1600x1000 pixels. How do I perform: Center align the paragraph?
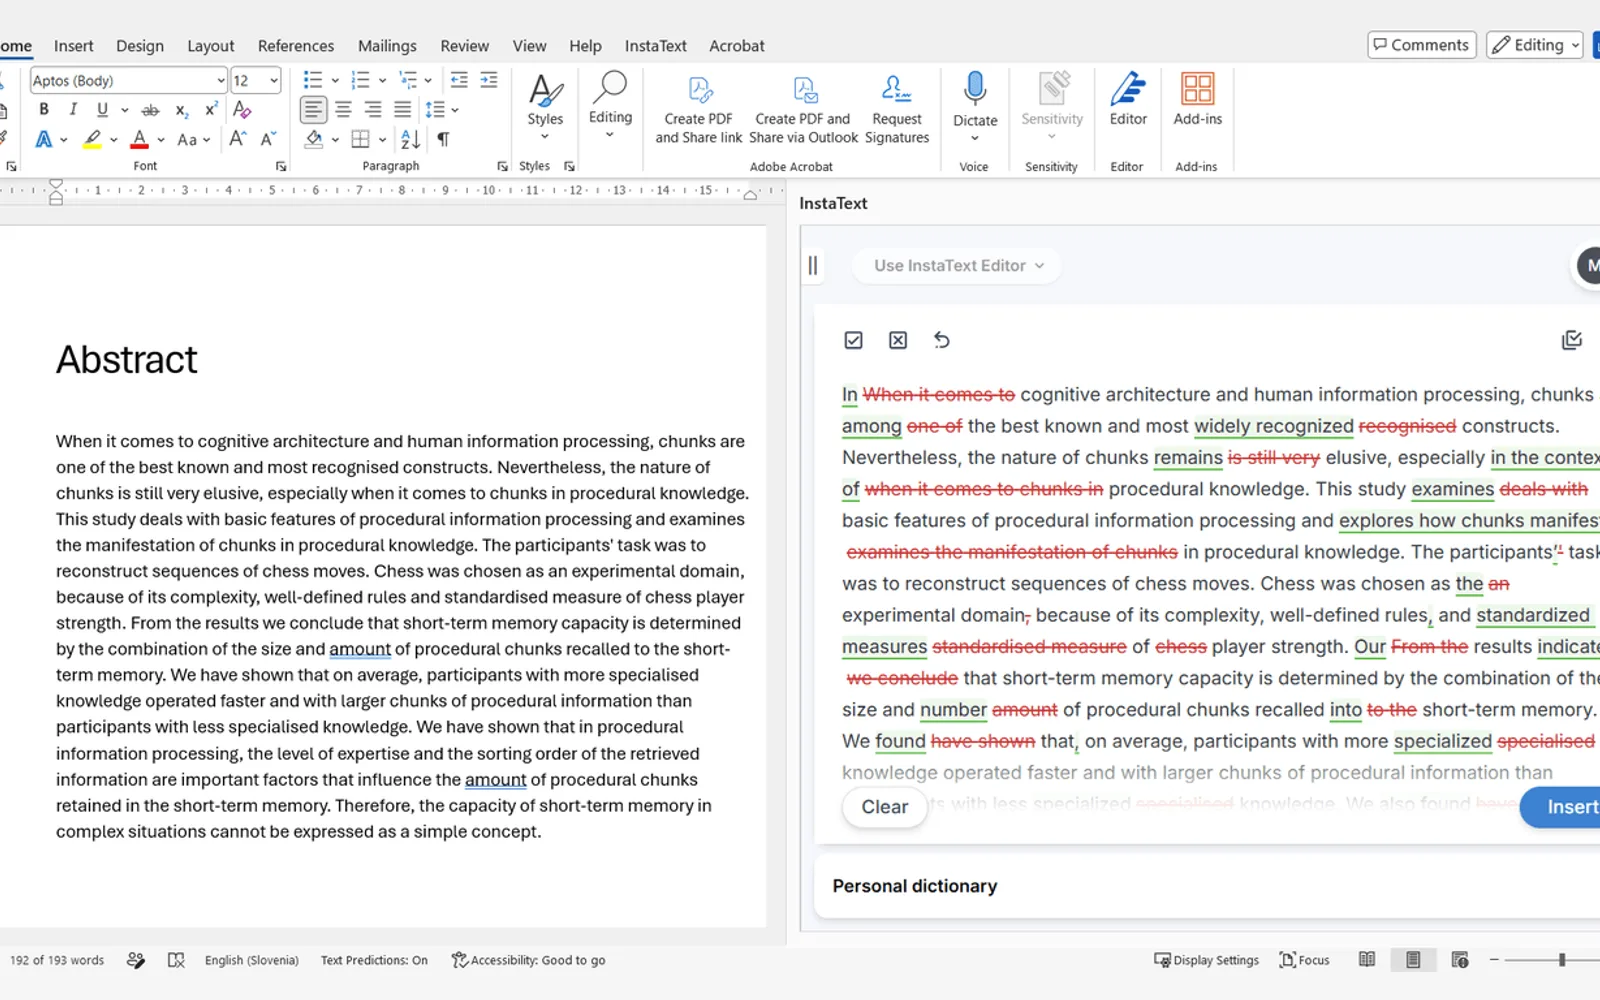pyautogui.click(x=343, y=110)
